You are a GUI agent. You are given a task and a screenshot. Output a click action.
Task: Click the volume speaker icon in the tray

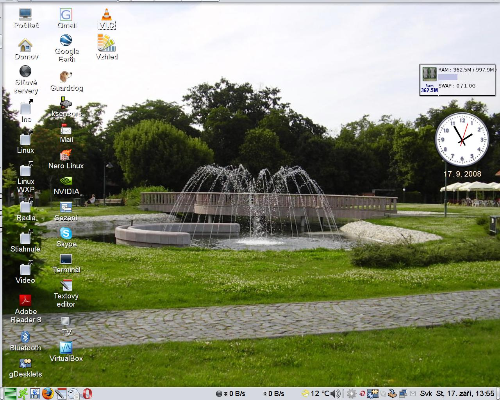tap(336, 394)
